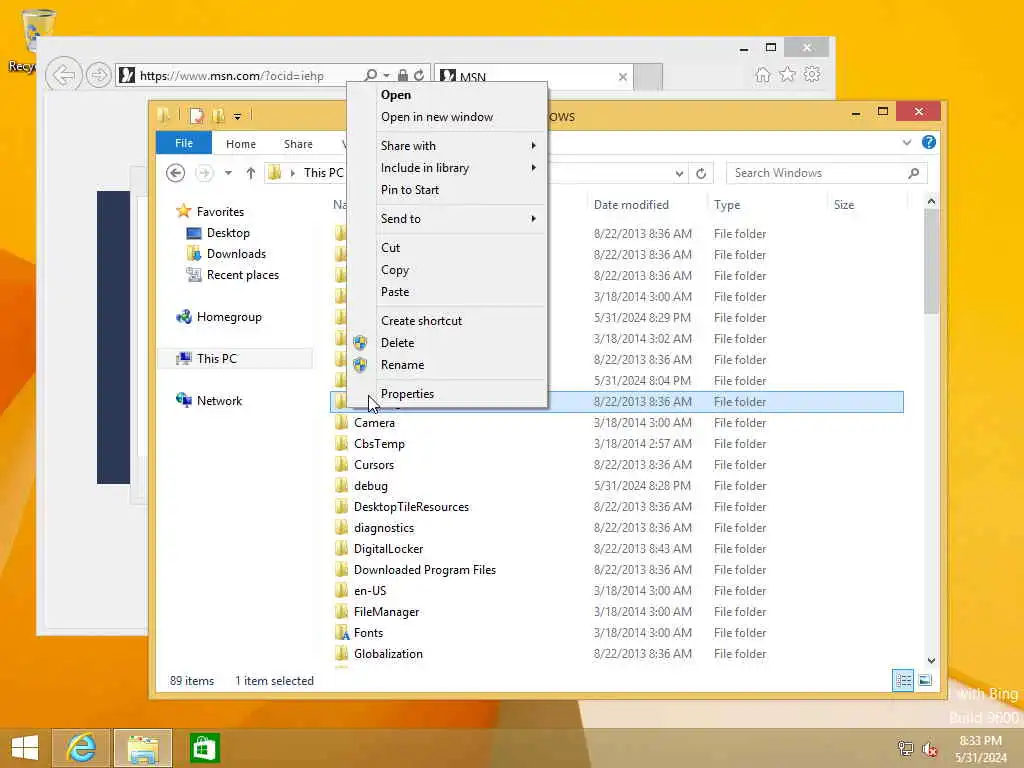Expand the Include in library submenu

[447, 168]
